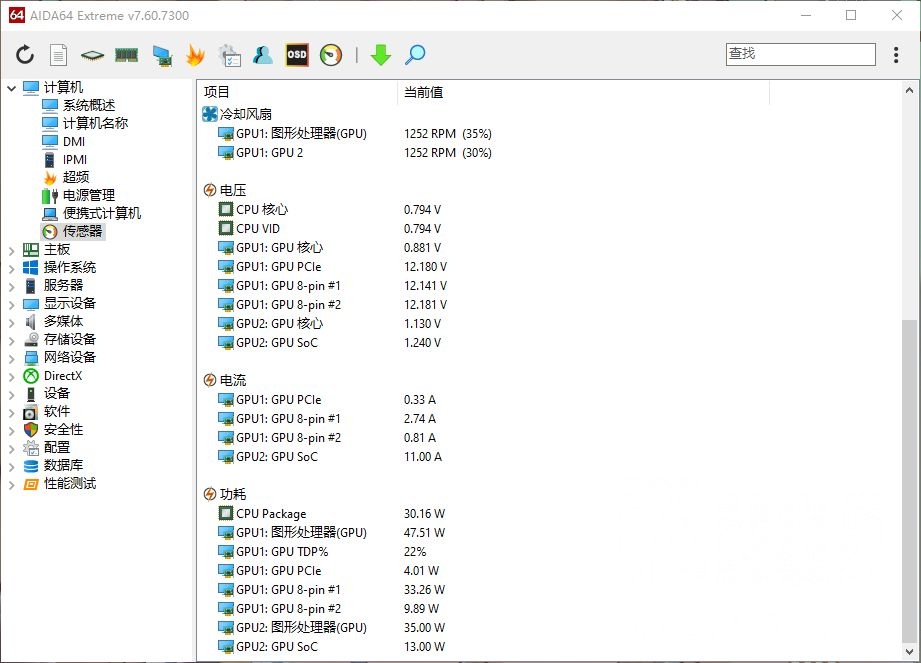The height and width of the screenshot is (663, 921).
Task: Launch the System Stability Test flame icon
Action: (196, 55)
